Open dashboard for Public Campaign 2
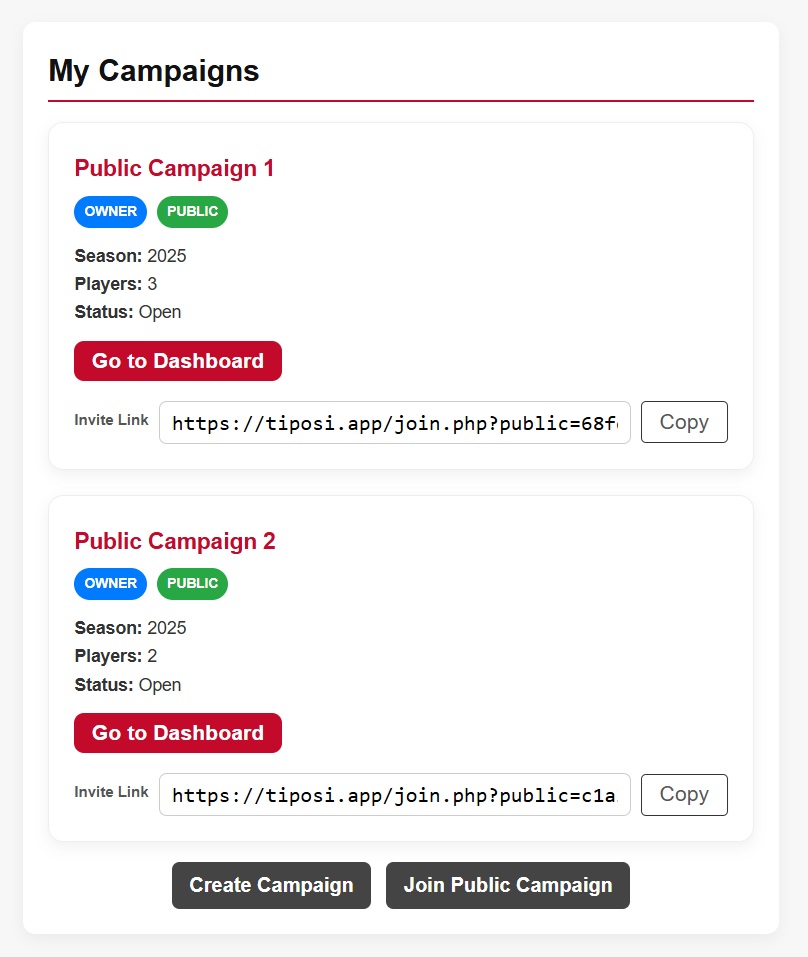 coord(178,732)
